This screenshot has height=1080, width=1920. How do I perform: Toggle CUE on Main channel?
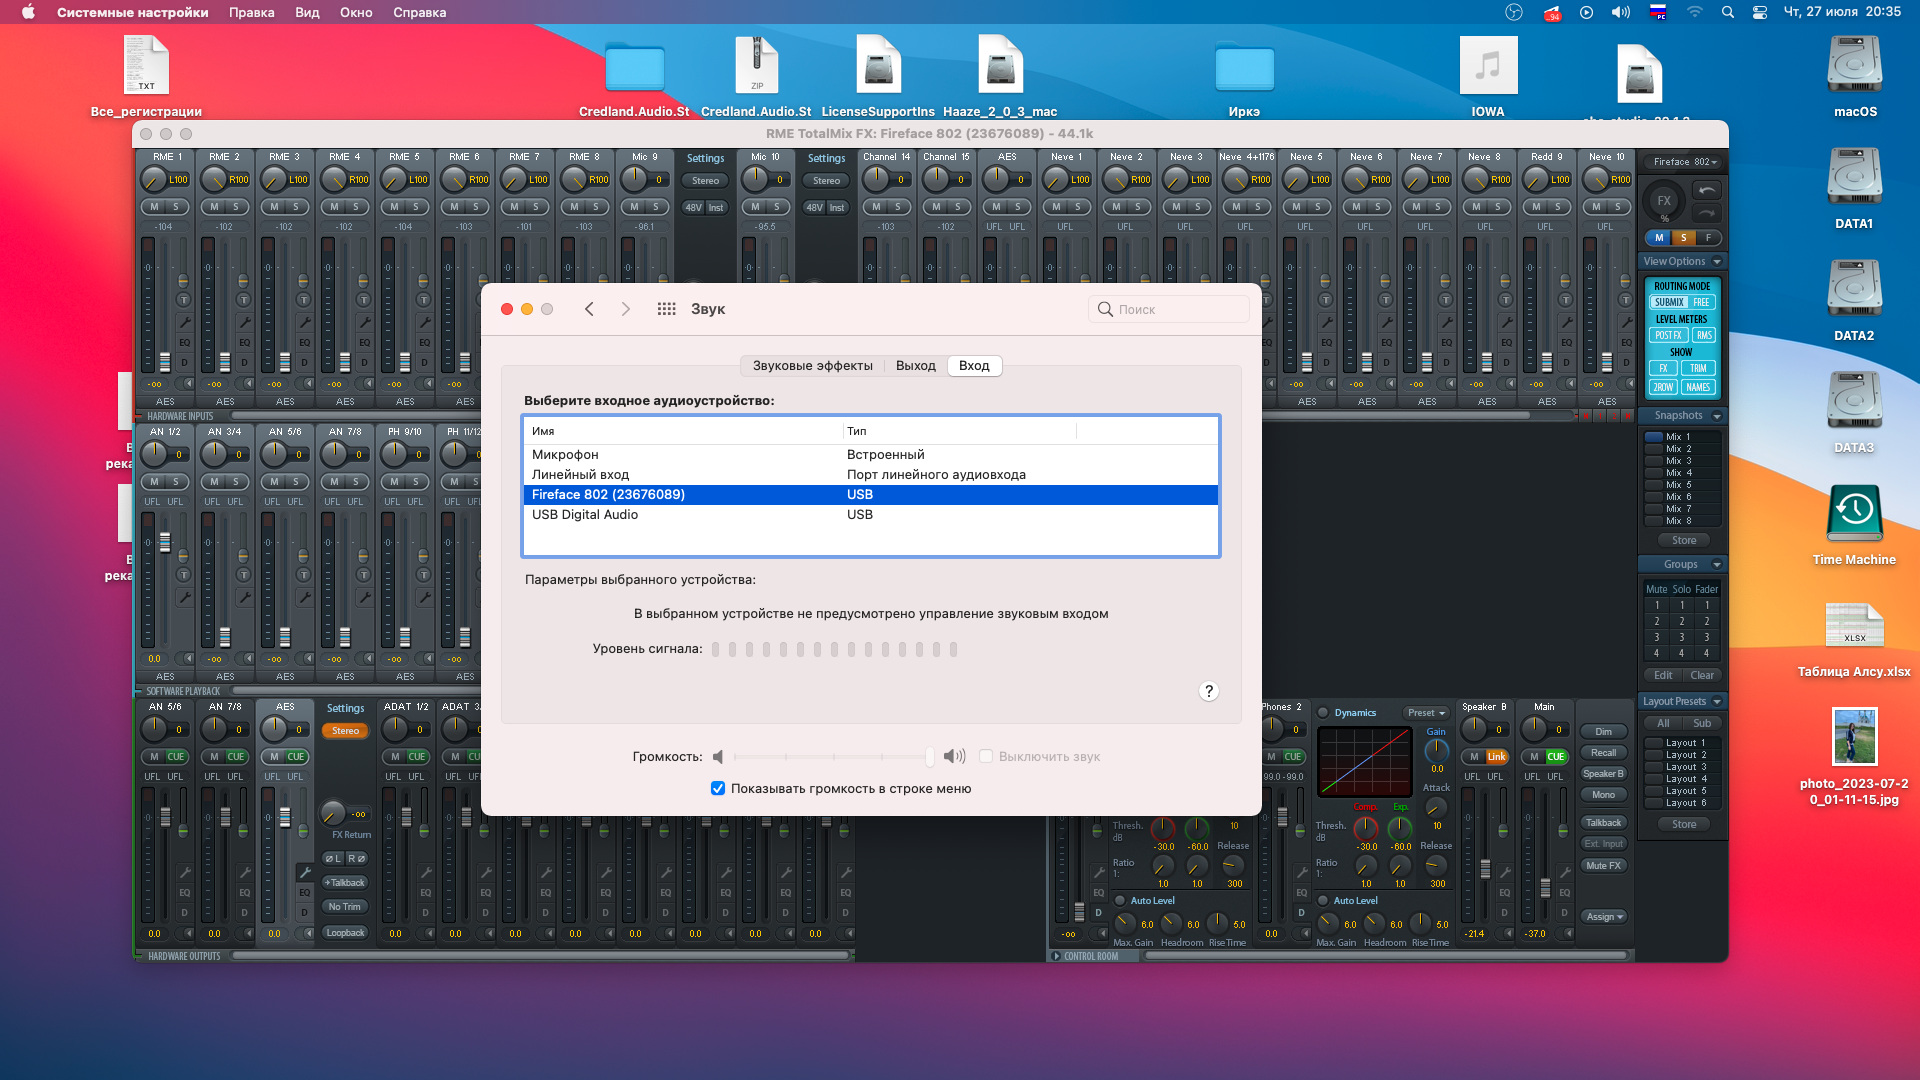1555,757
